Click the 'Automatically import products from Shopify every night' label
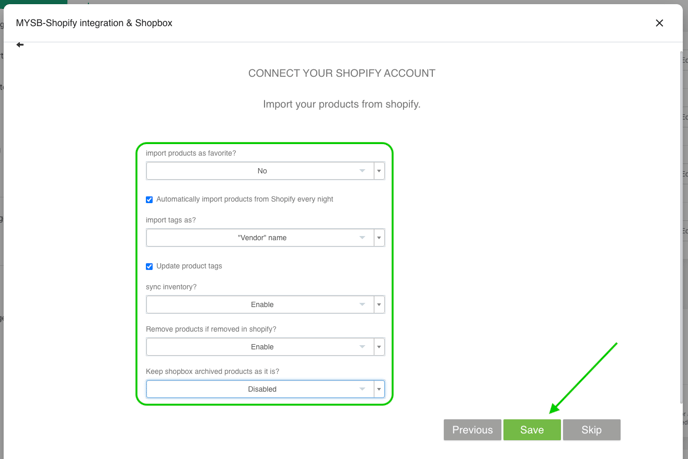Viewport: 688px width, 459px height. [245, 200]
